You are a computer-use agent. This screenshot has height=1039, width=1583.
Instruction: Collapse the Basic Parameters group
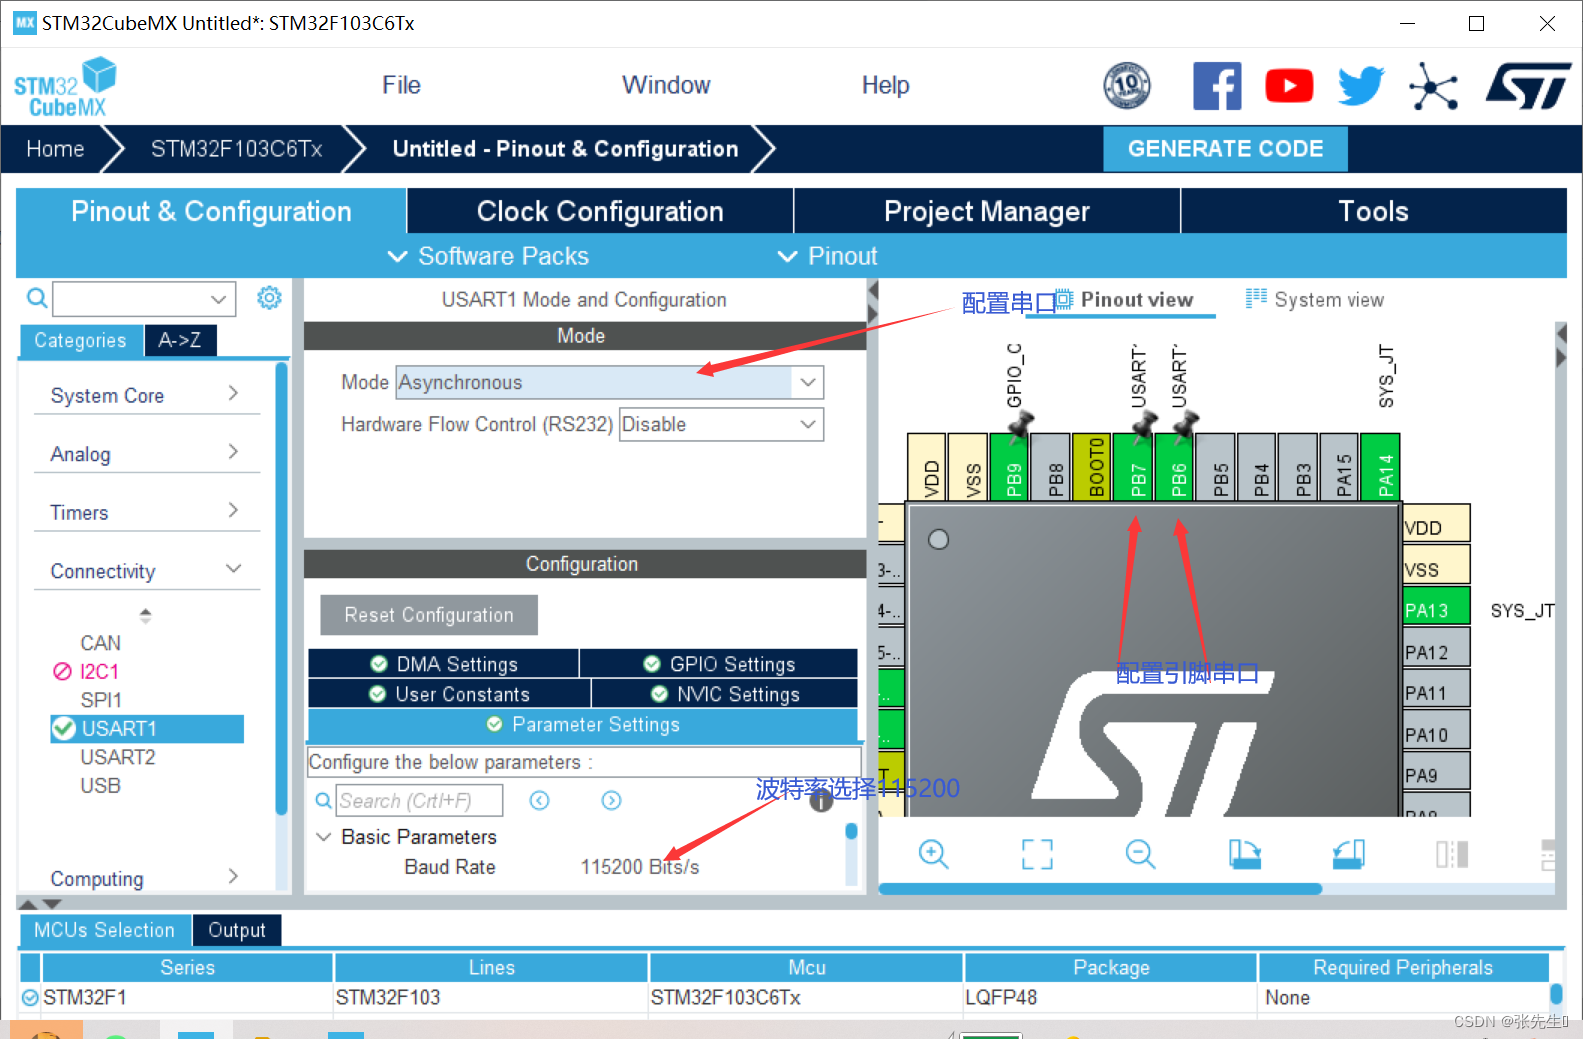323,836
